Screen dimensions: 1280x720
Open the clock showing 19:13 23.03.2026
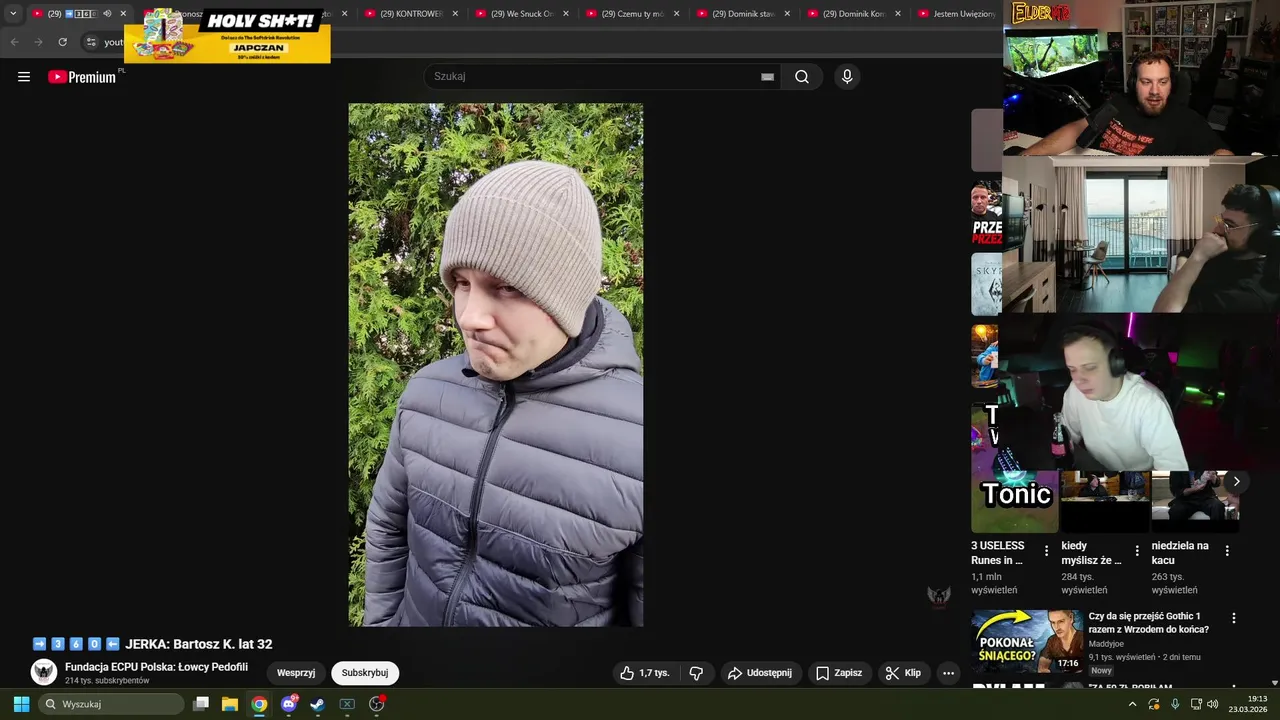pyautogui.click(x=1248, y=704)
